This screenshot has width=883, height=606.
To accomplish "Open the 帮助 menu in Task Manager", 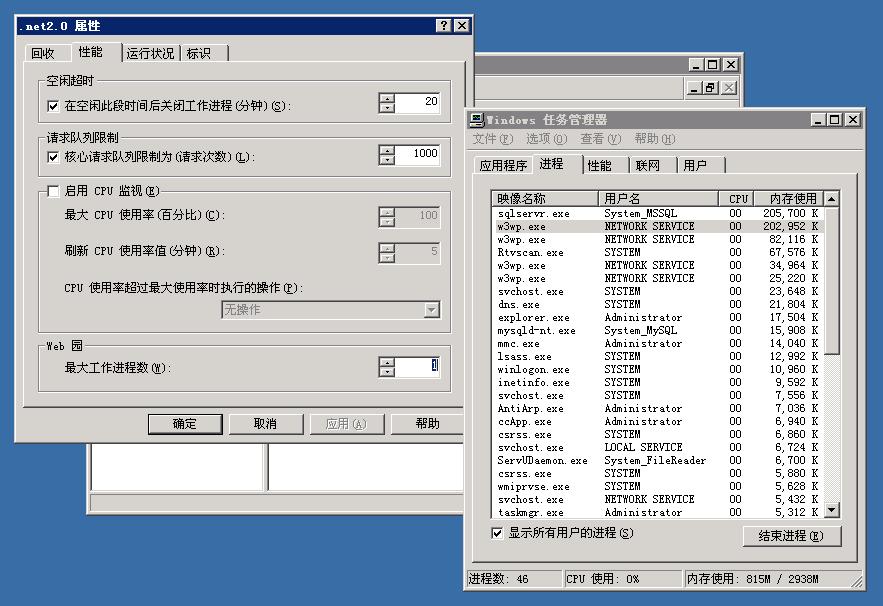I will [655, 139].
